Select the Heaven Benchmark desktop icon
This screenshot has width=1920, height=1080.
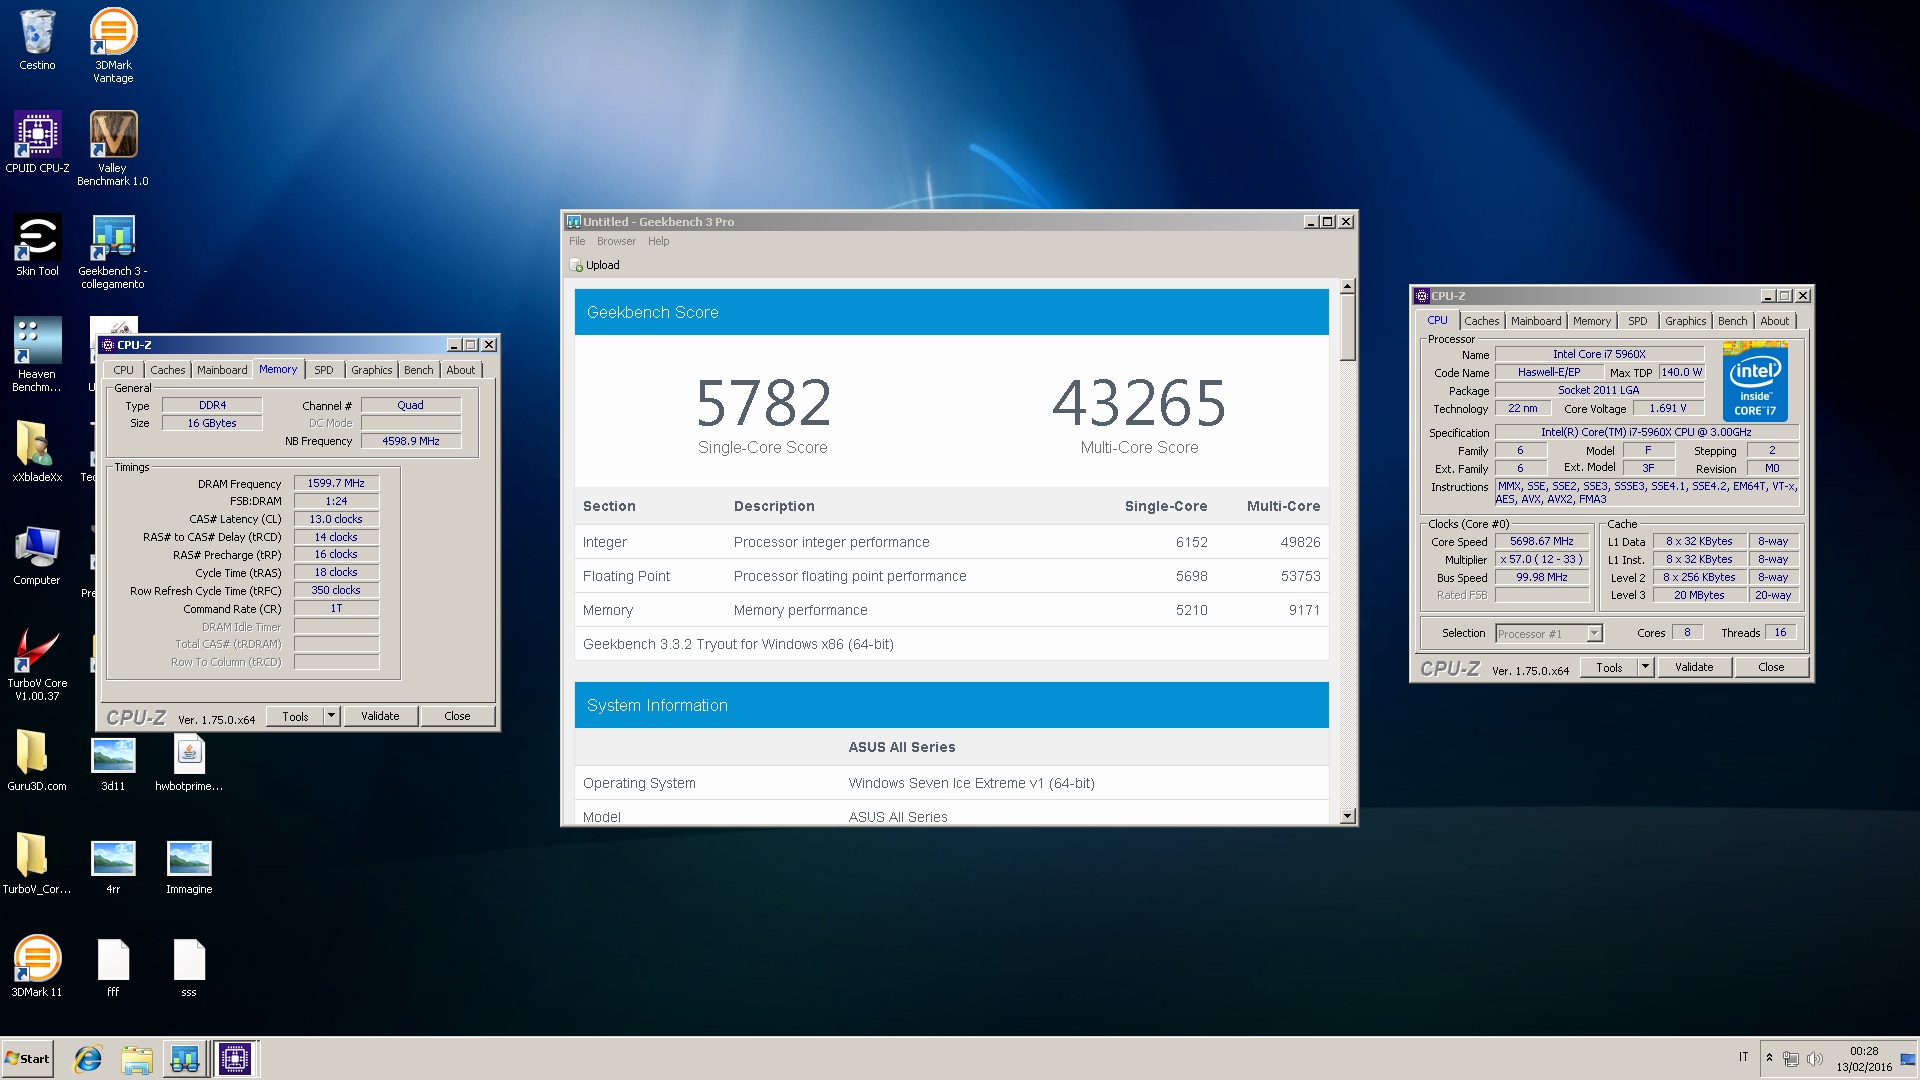37,355
